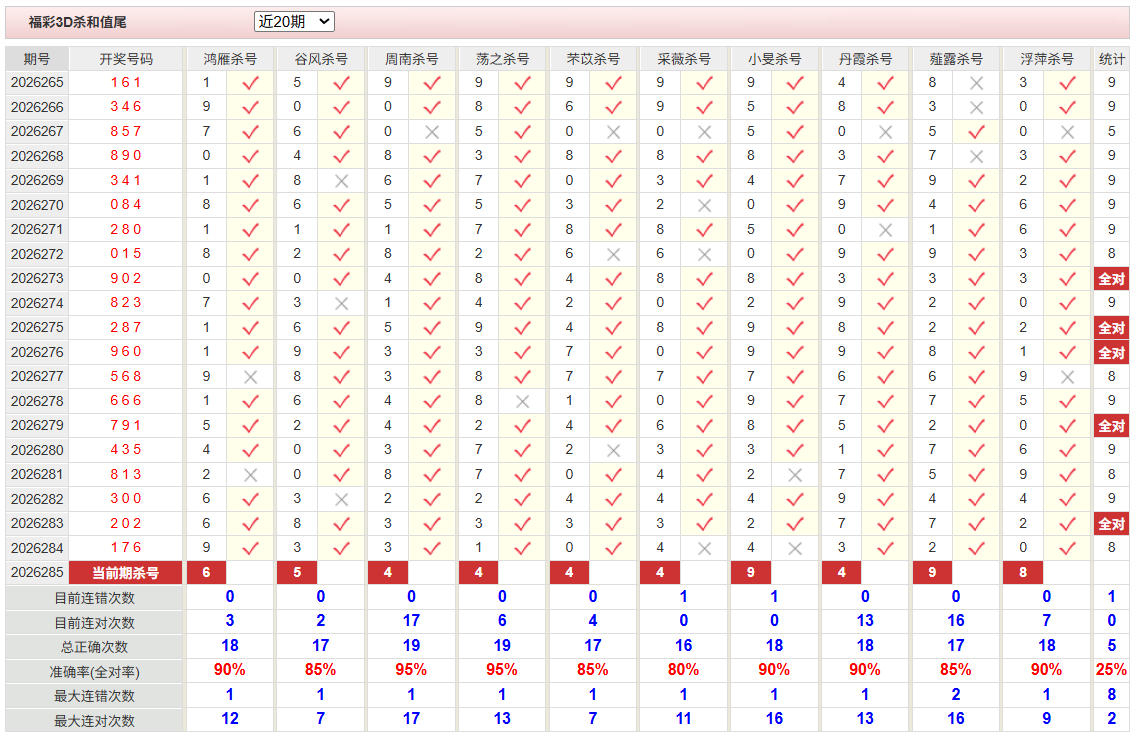Click the 统计 column header
Image resolution: width=1138 pixels, height=743 pixels.
[x=1111, y=59]
